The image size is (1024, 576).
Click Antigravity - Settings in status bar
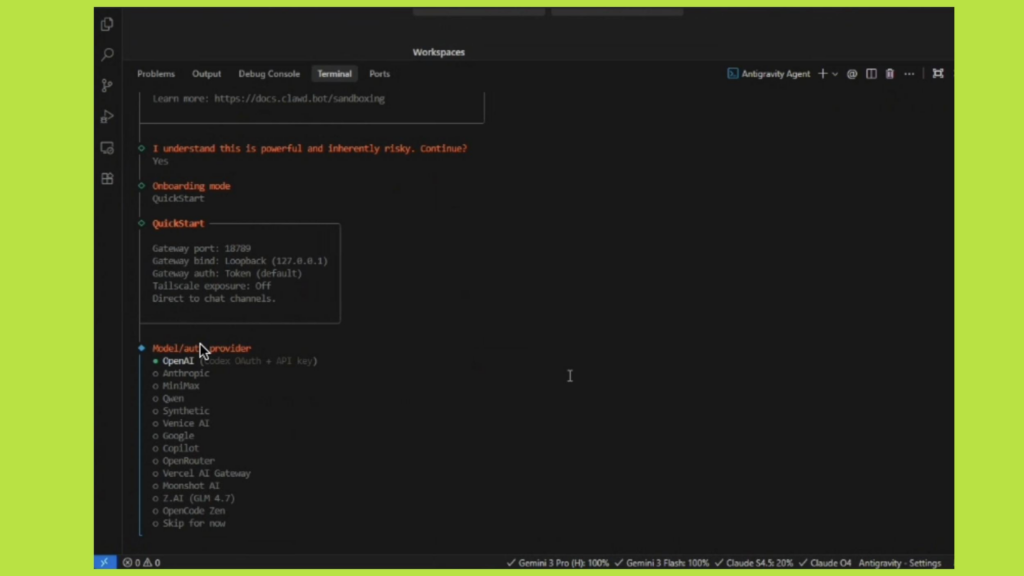pos(898,563)
